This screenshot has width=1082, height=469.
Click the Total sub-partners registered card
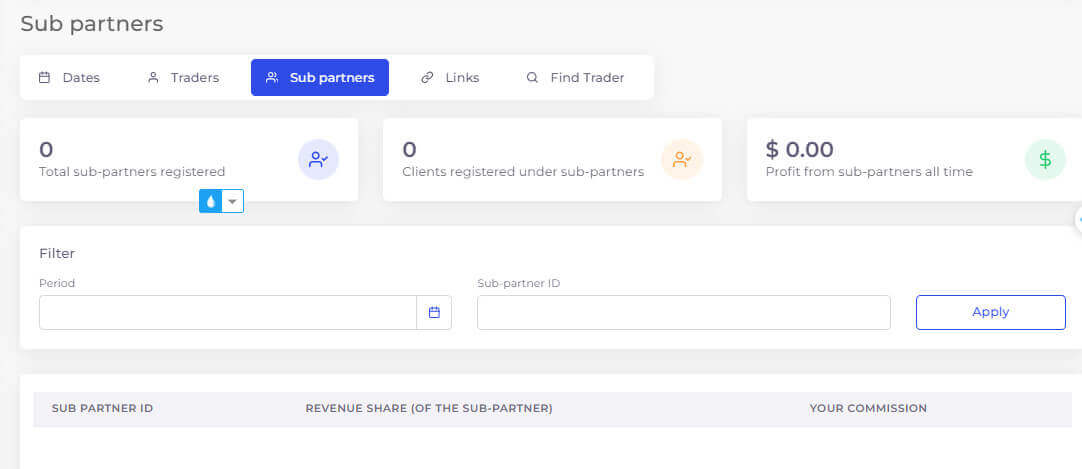pyautogui.click(x=189, y=159)
